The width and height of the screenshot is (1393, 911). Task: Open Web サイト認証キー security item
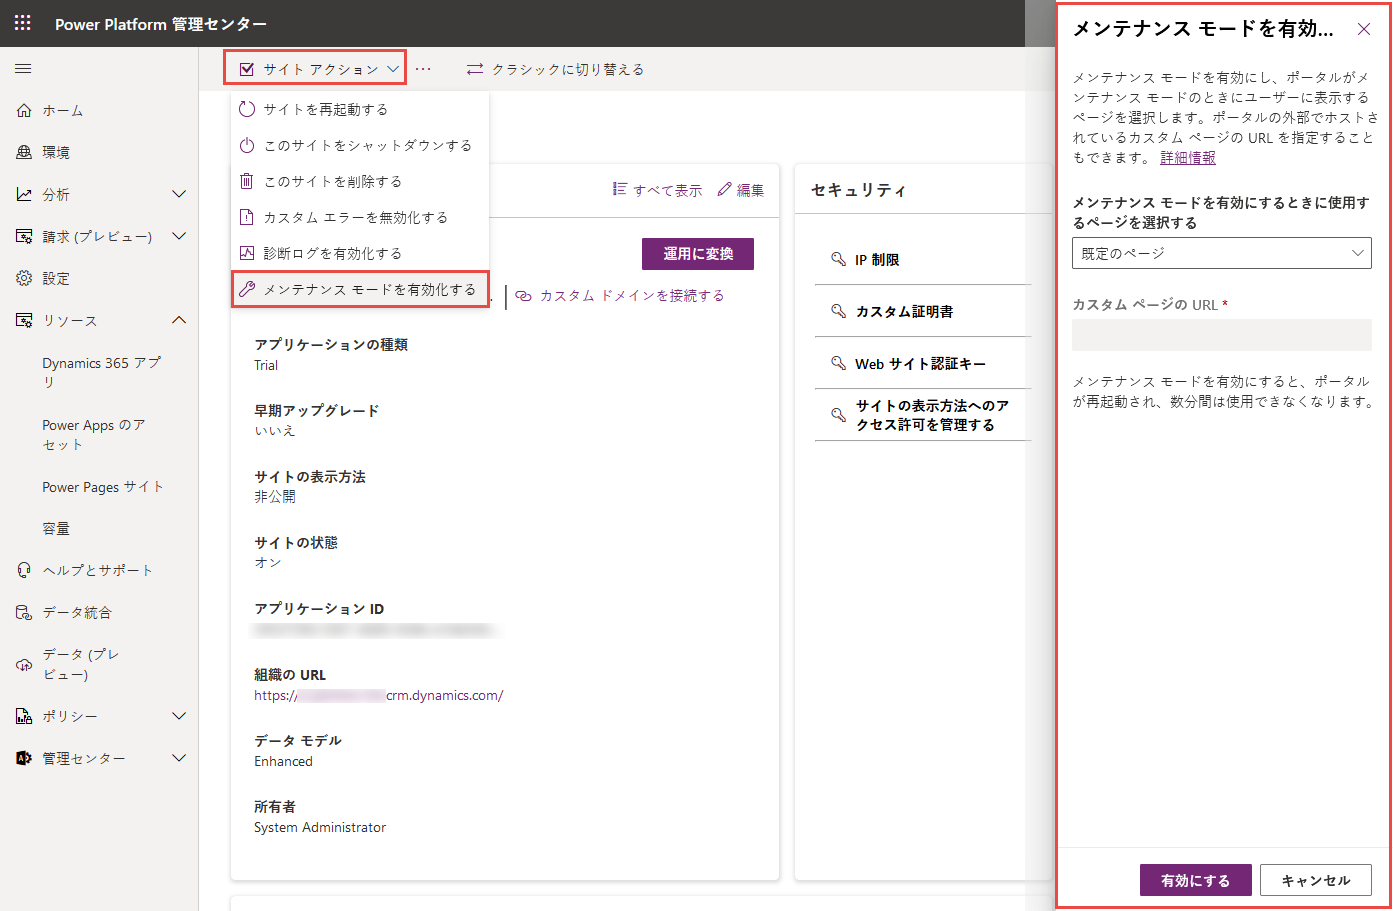tap(922, 363)
